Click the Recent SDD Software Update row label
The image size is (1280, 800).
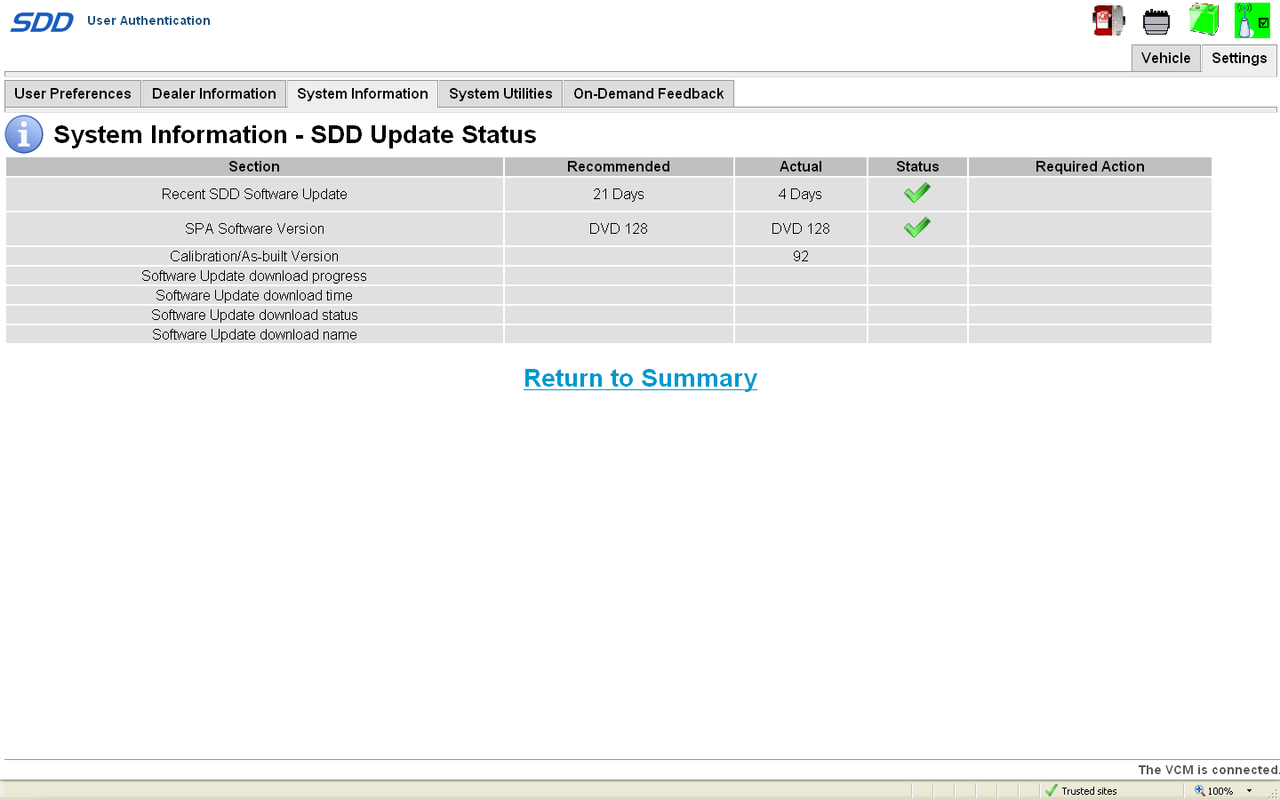[x=254, y=194]
